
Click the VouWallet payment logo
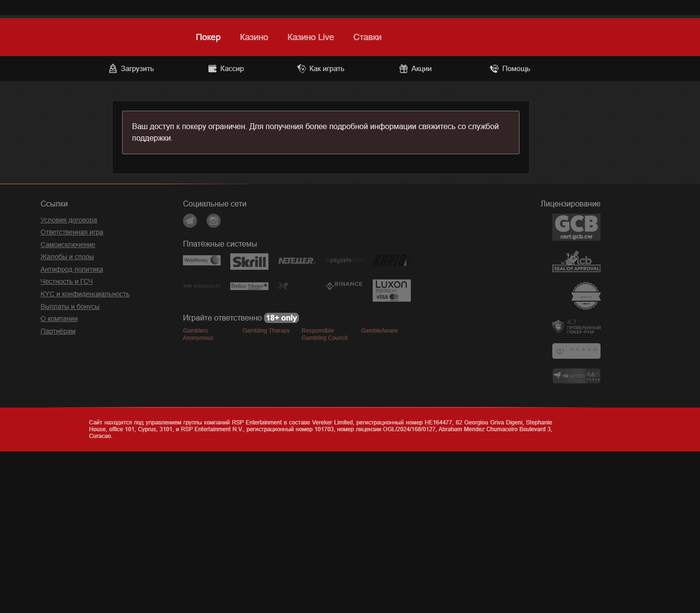[x=202, y=286]
